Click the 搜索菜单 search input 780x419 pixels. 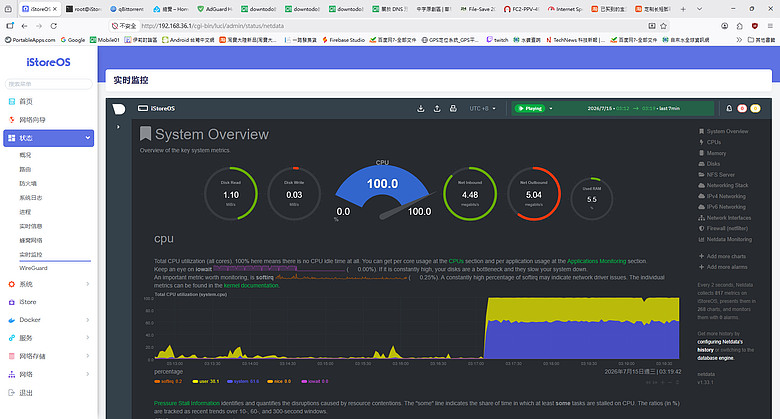(x=49, y=84)
